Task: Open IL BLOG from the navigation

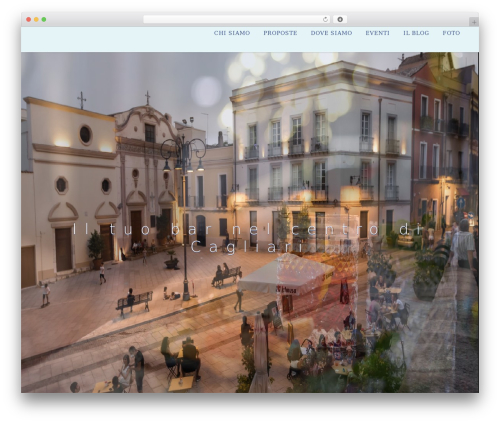Action: [x=416, y=33]
